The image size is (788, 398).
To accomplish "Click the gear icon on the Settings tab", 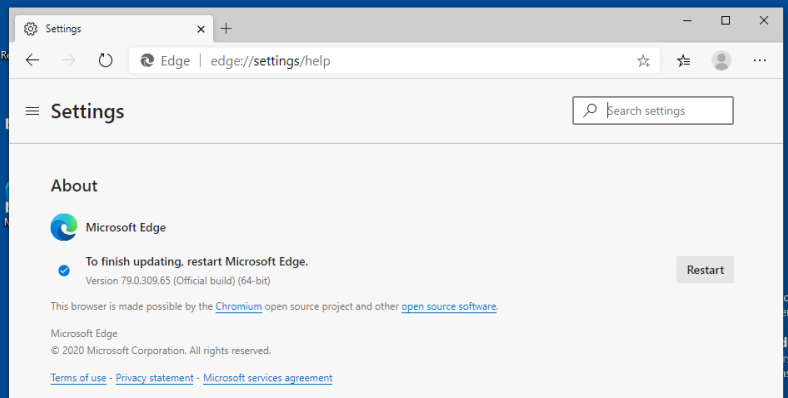I will [31, 29].
